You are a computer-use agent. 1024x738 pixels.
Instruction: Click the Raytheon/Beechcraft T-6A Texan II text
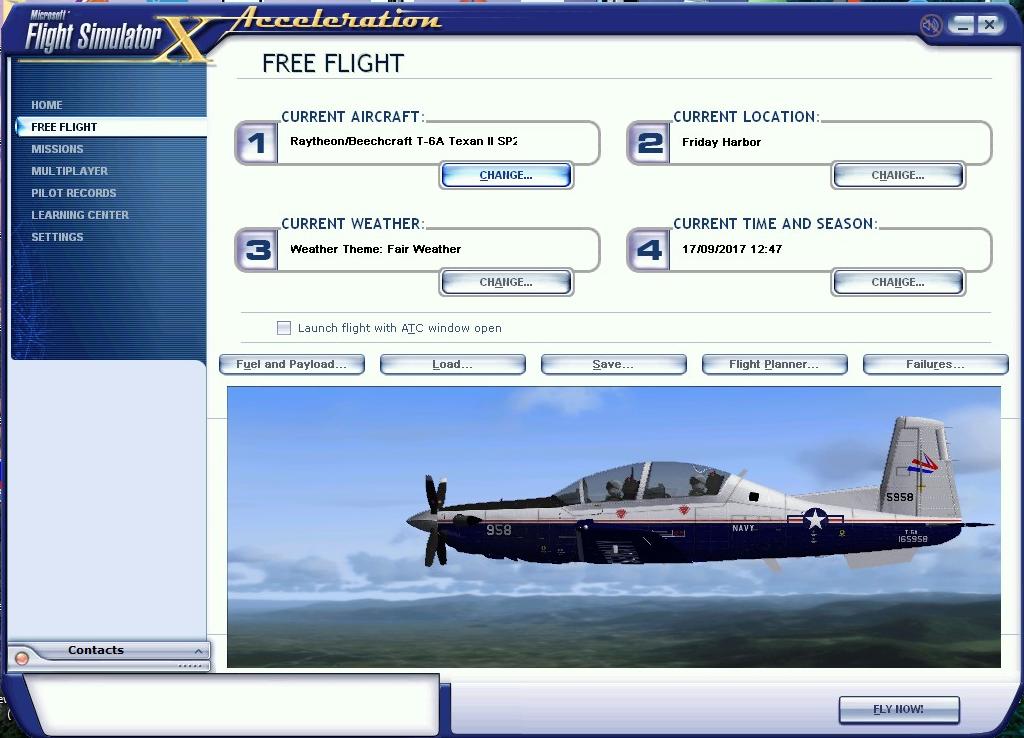point(404,141)
